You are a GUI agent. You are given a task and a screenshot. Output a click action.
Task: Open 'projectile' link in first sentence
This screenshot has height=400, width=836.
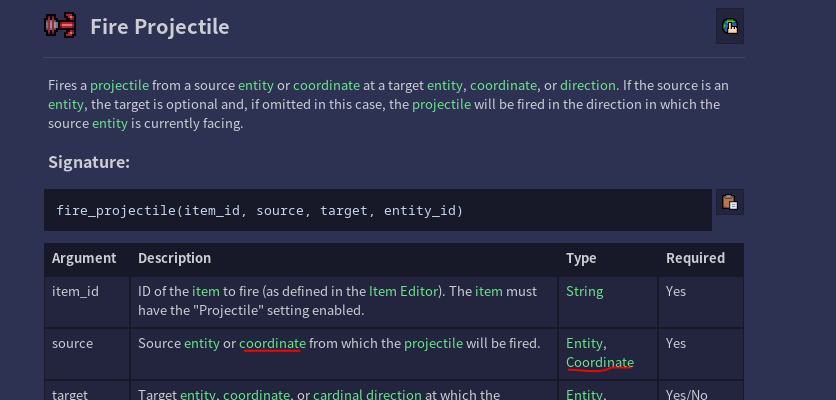tap(119, 85)
